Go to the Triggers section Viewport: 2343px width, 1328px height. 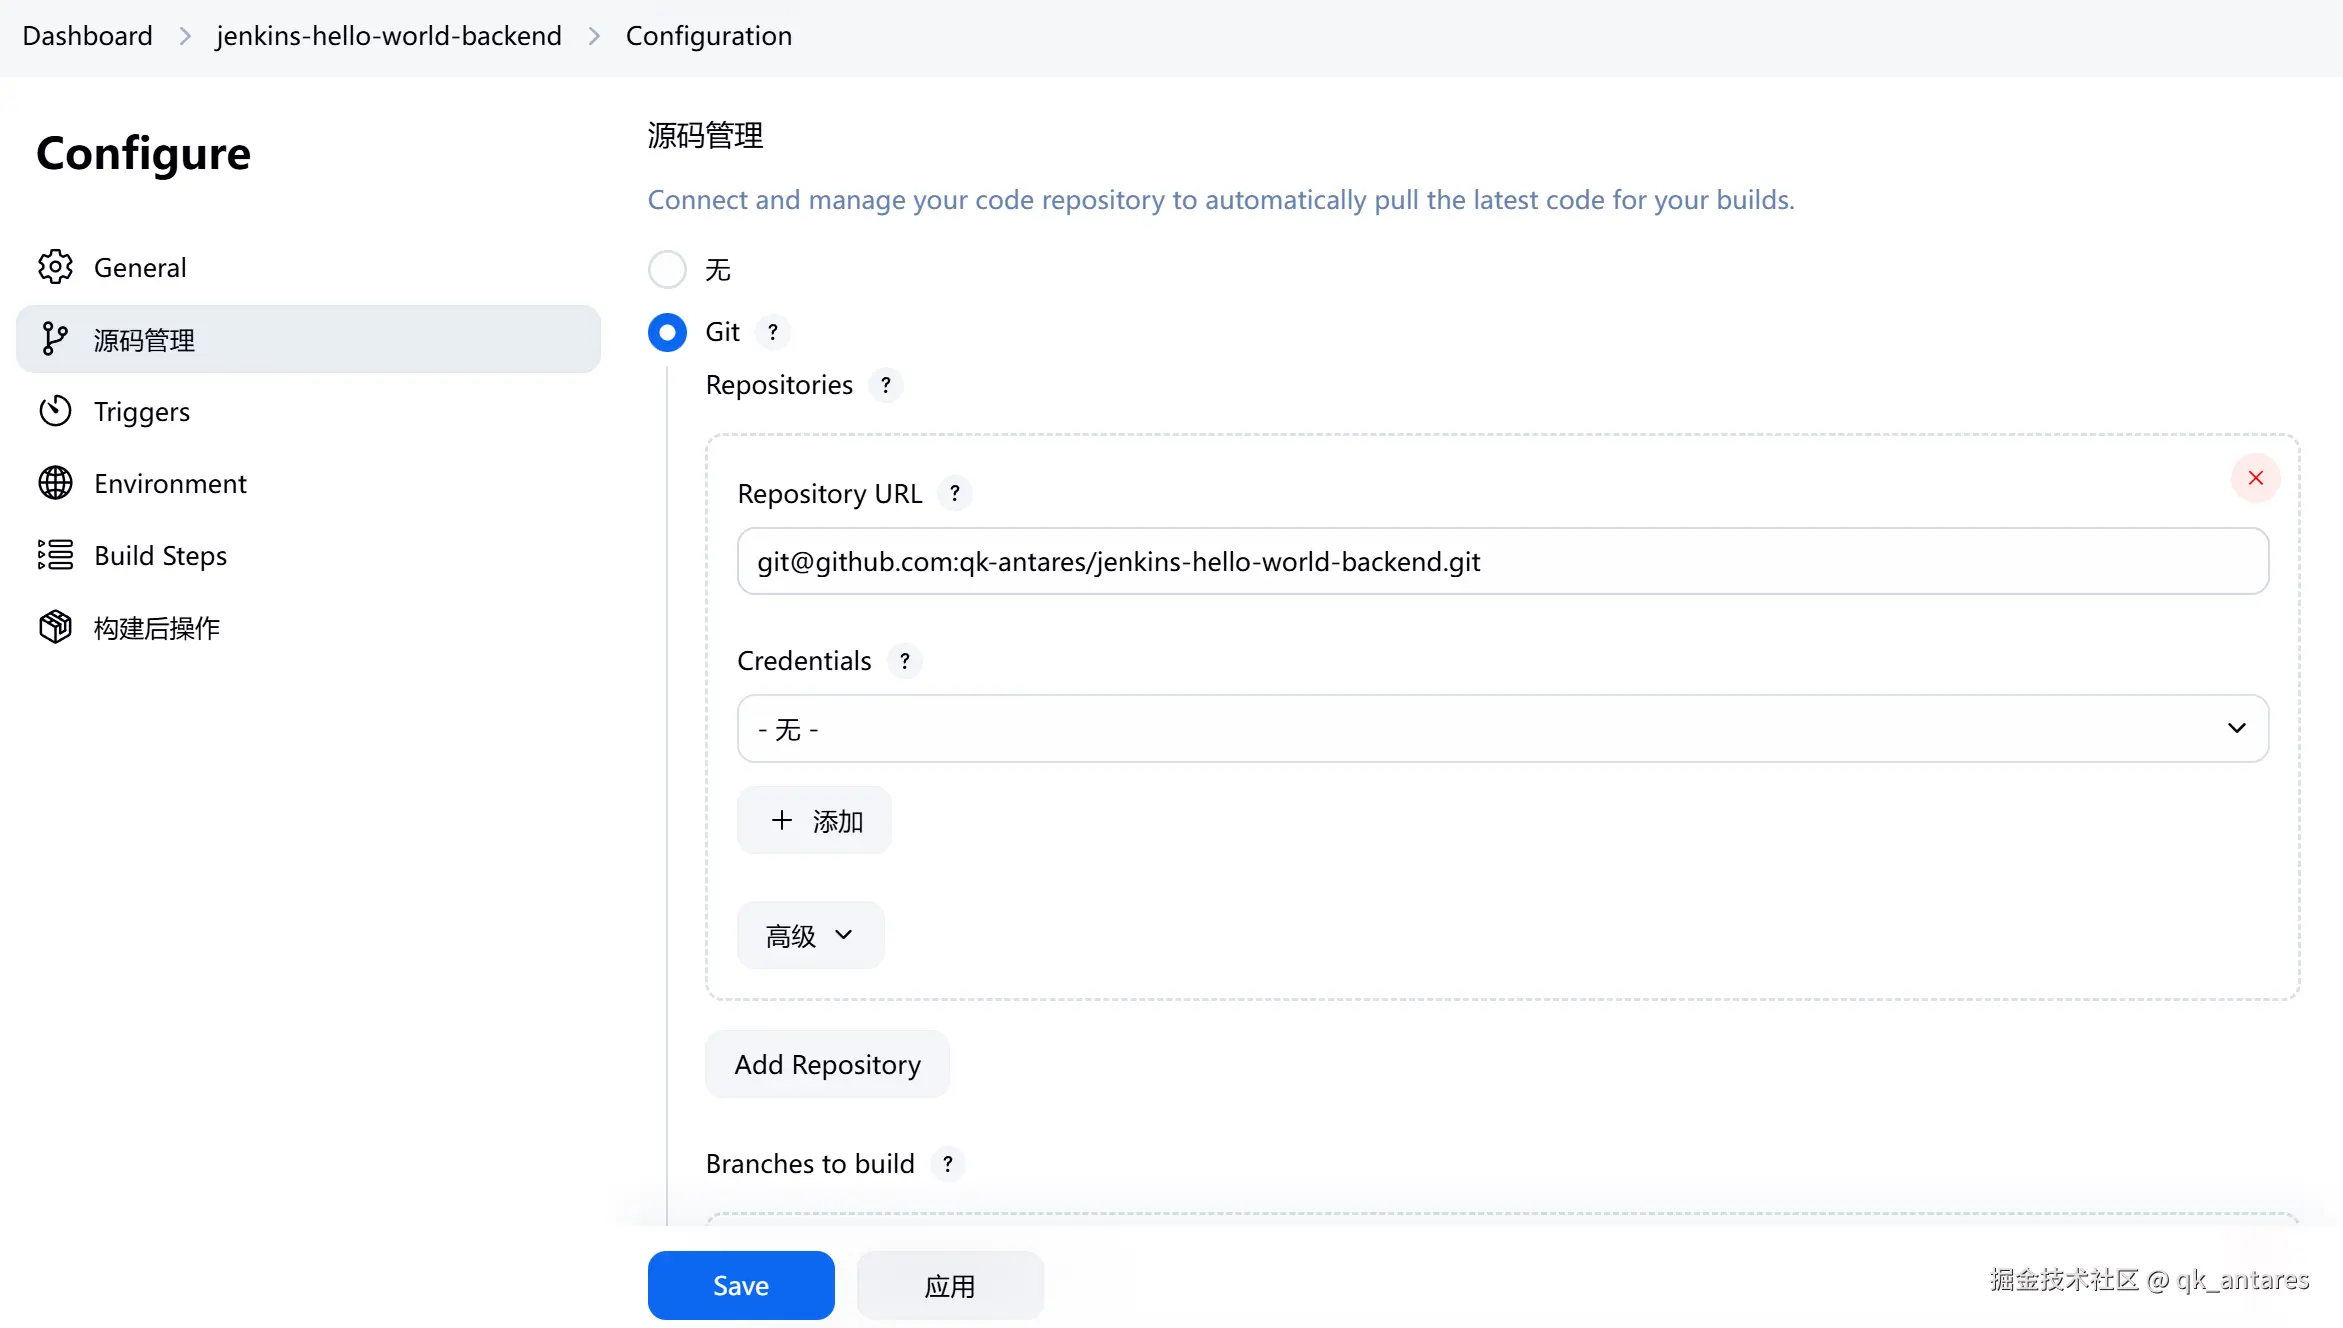pyautogui.click(x=308, y=411)
